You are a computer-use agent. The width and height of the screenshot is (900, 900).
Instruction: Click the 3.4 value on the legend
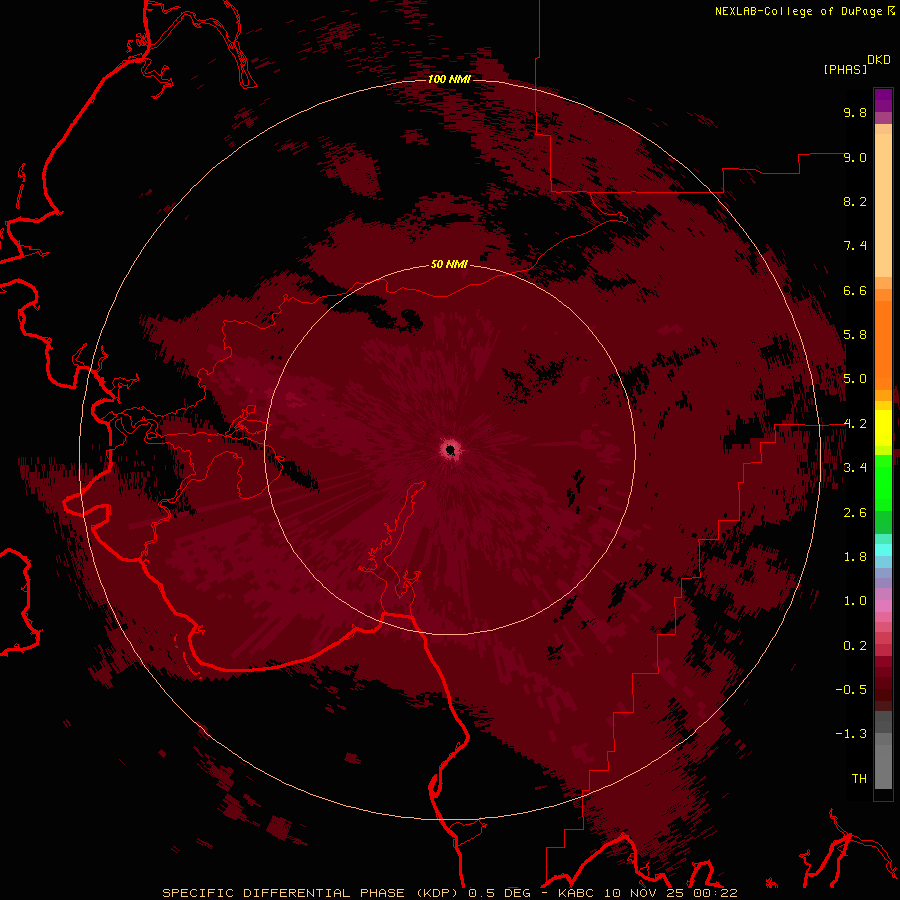point(855,468)
